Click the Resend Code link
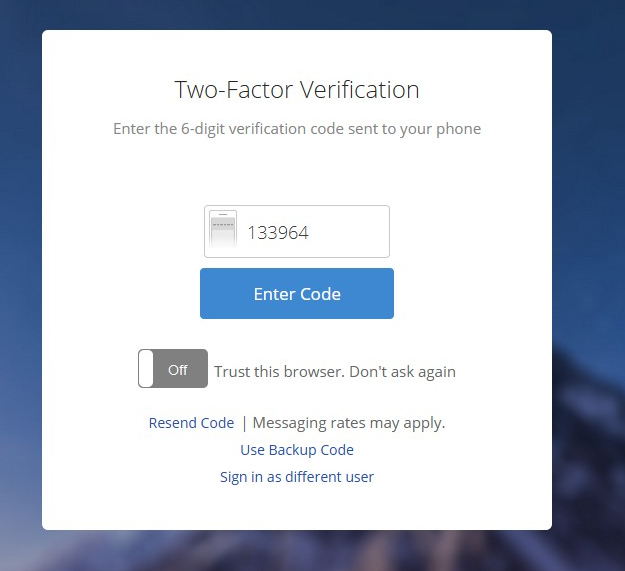The image size is (625, 571). click(x=191, y=423)
